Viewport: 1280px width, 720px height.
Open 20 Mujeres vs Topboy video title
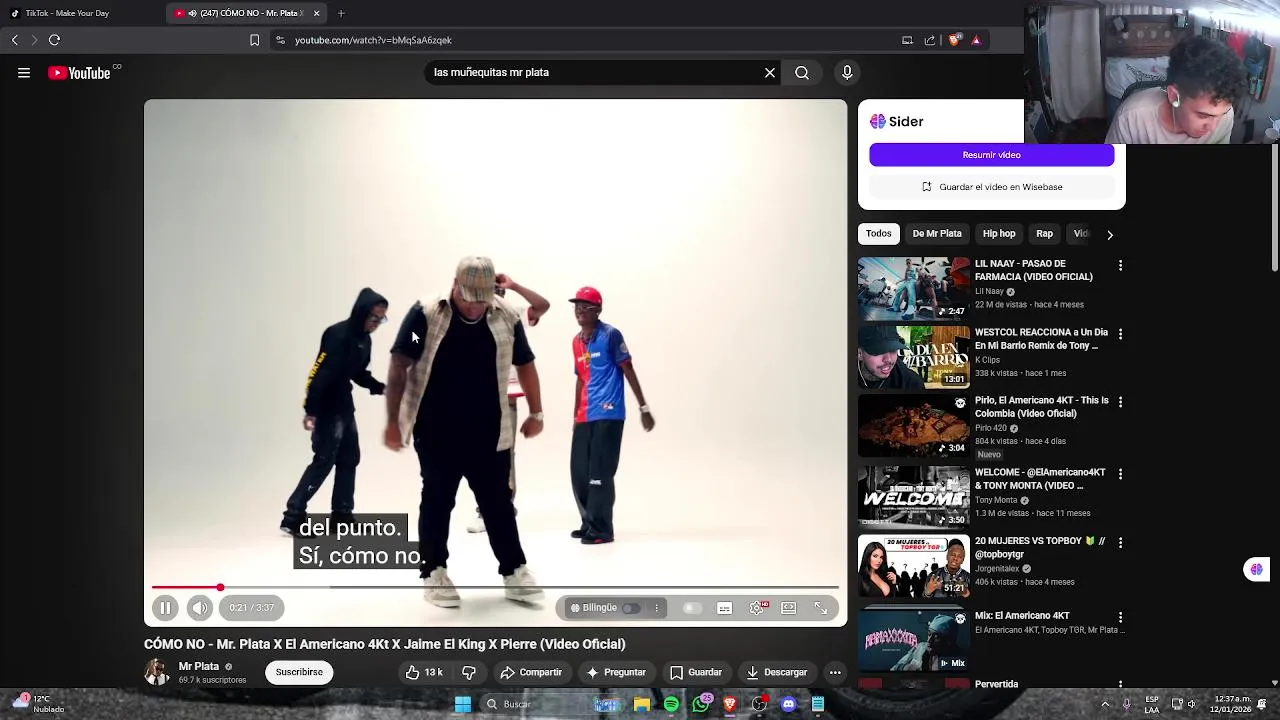1040,548
